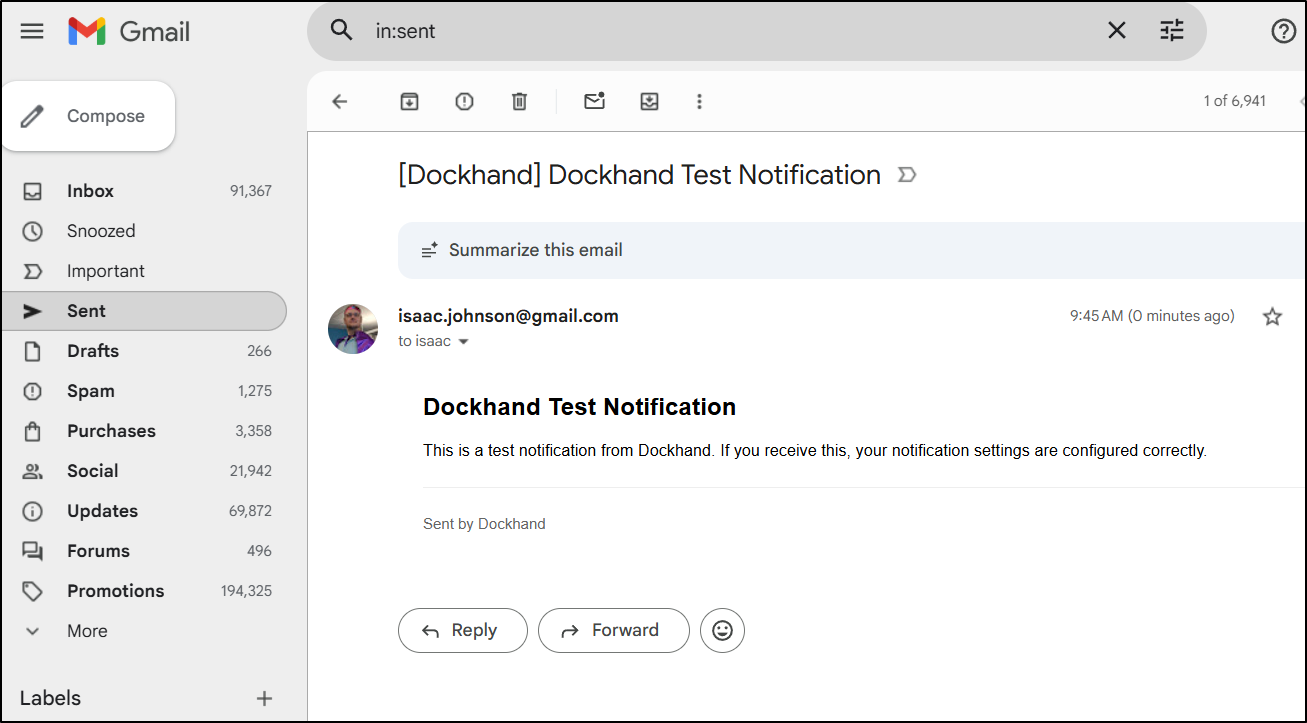Click the Reply button
The height and width of the screenshot is (723, 1307).
pyautogui.click(x=462, y=631)
